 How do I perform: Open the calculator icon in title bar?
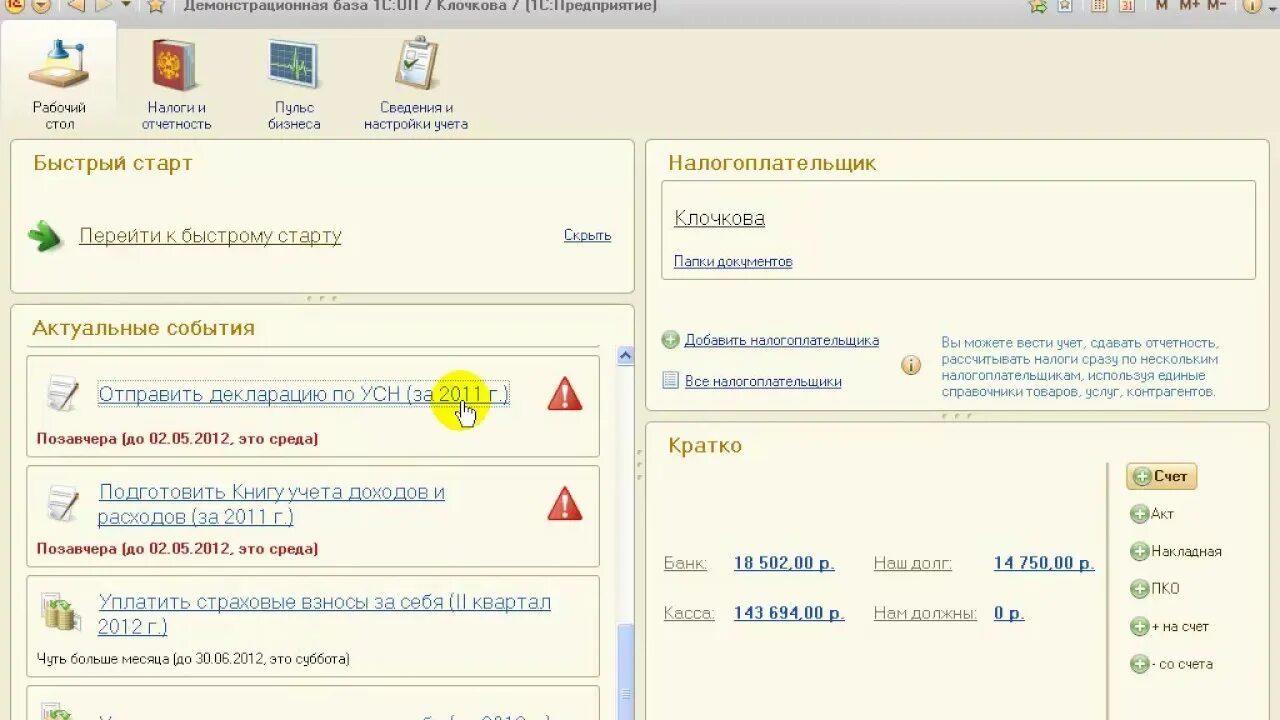(x=1099, y=6)
